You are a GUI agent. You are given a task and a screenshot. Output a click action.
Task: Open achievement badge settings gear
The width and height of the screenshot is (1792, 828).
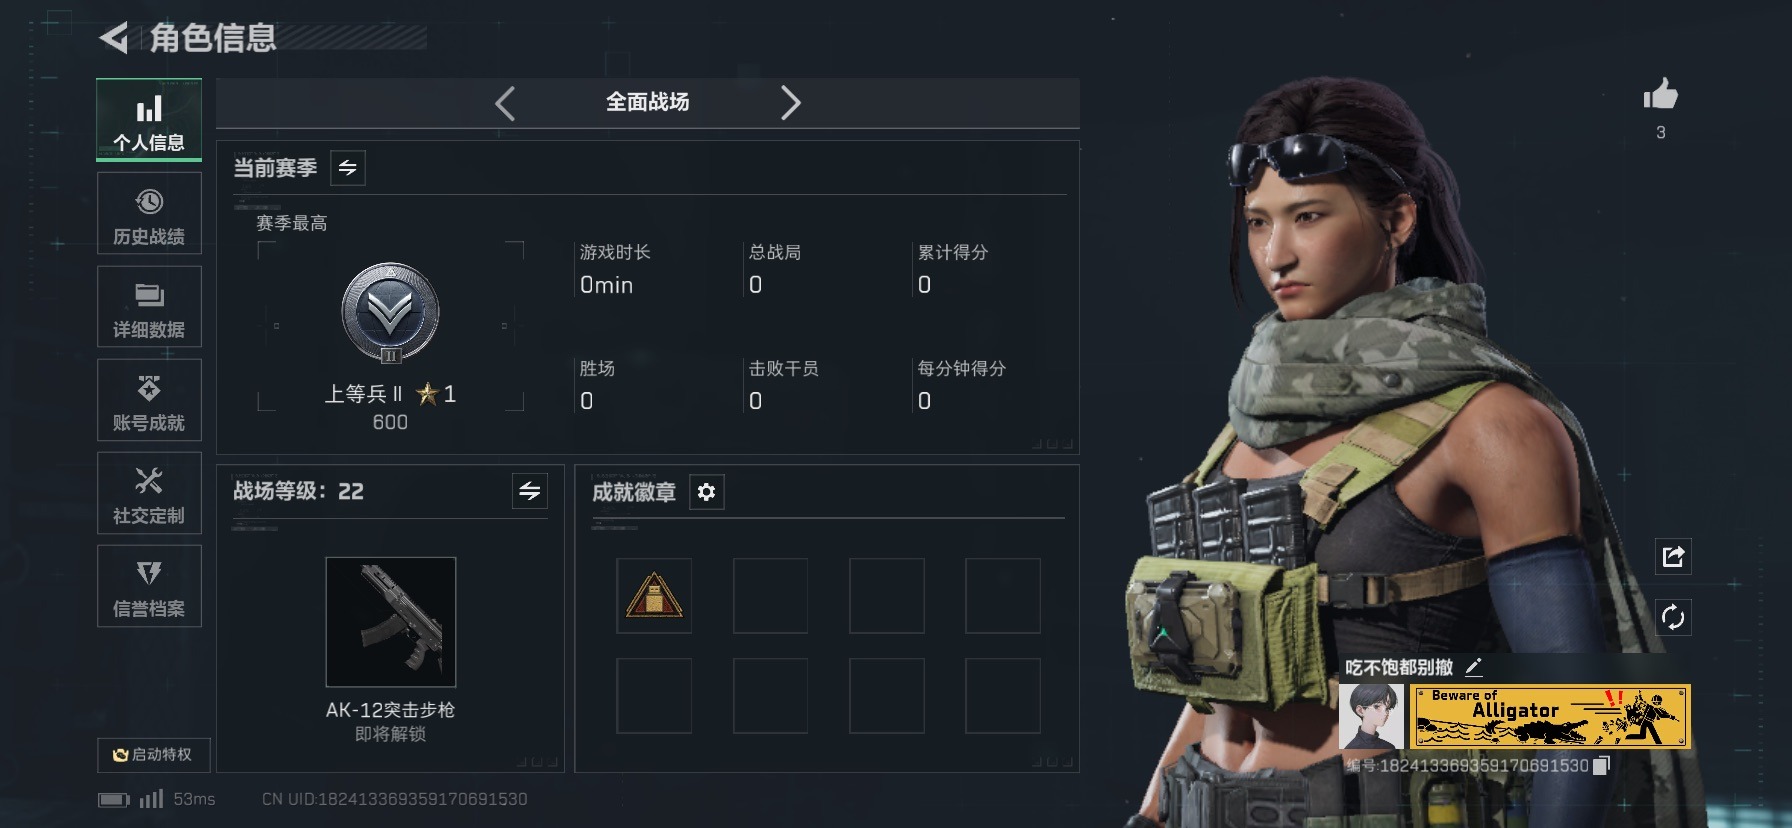click(x=706, y=492)
